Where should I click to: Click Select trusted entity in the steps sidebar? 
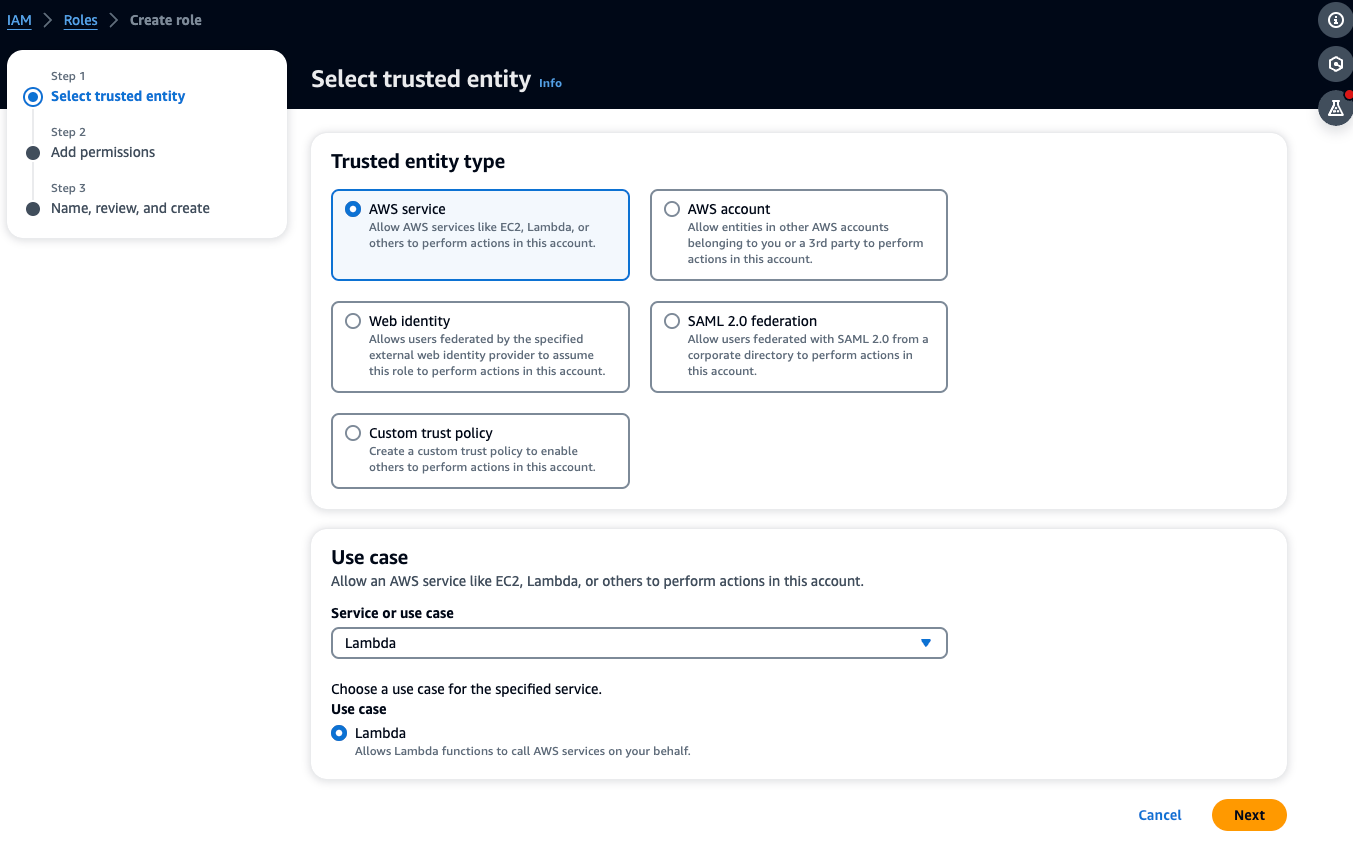click(x=118, y=96)
